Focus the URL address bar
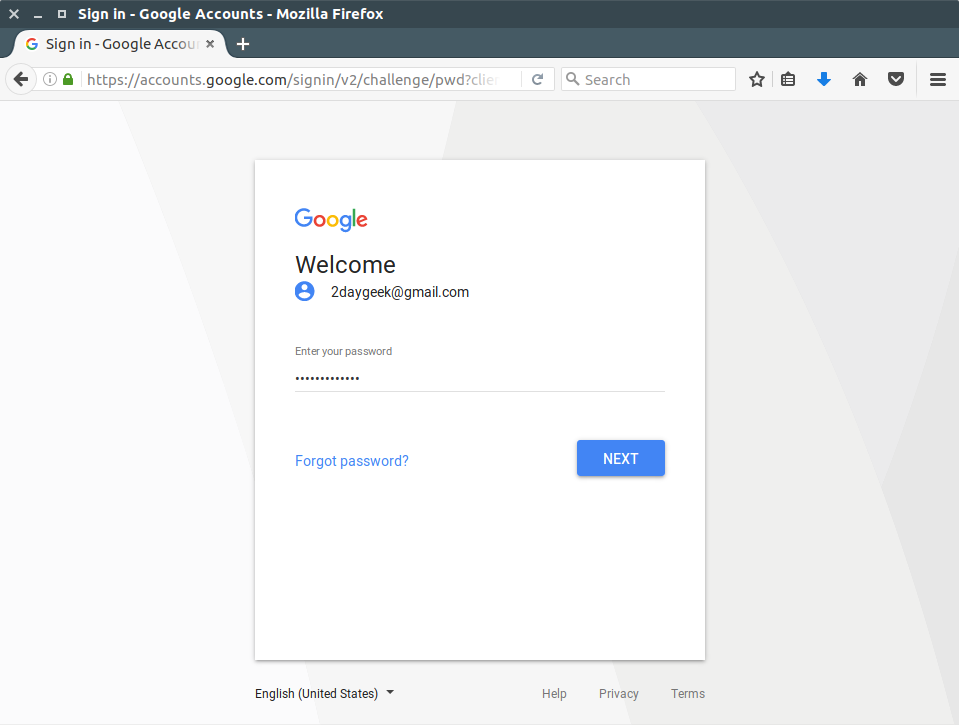This screenshot has height=725, width=959. [x=292, y=80]
